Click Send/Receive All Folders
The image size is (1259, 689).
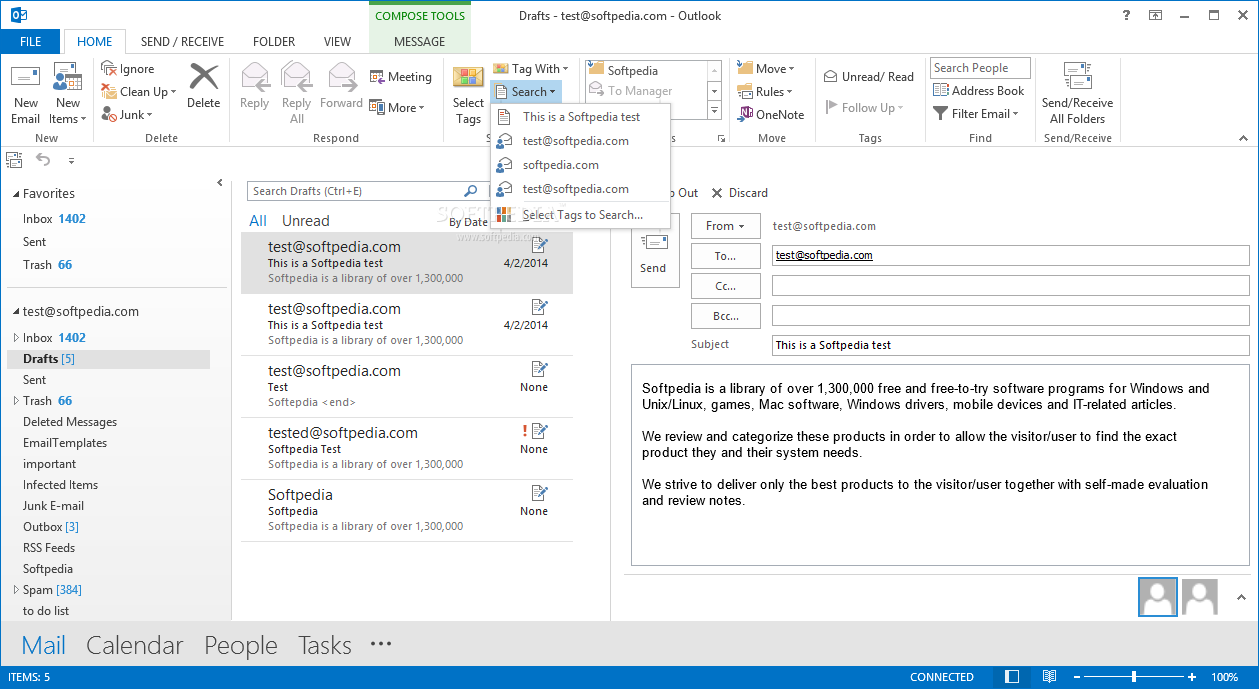click(1077, 93)
